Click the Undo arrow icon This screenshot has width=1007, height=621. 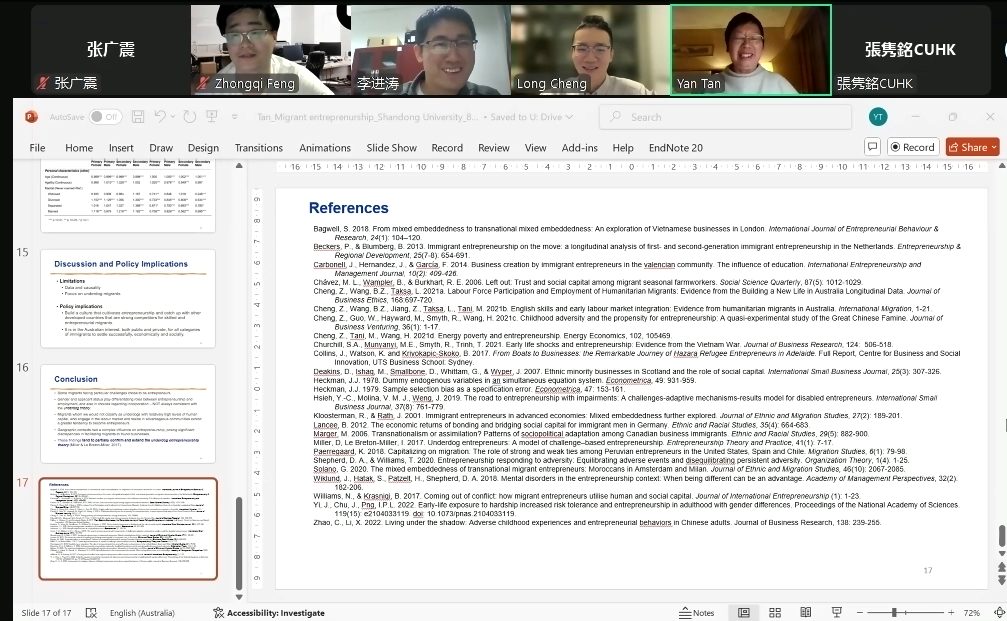pyautogui.click(x=160, y=117)
